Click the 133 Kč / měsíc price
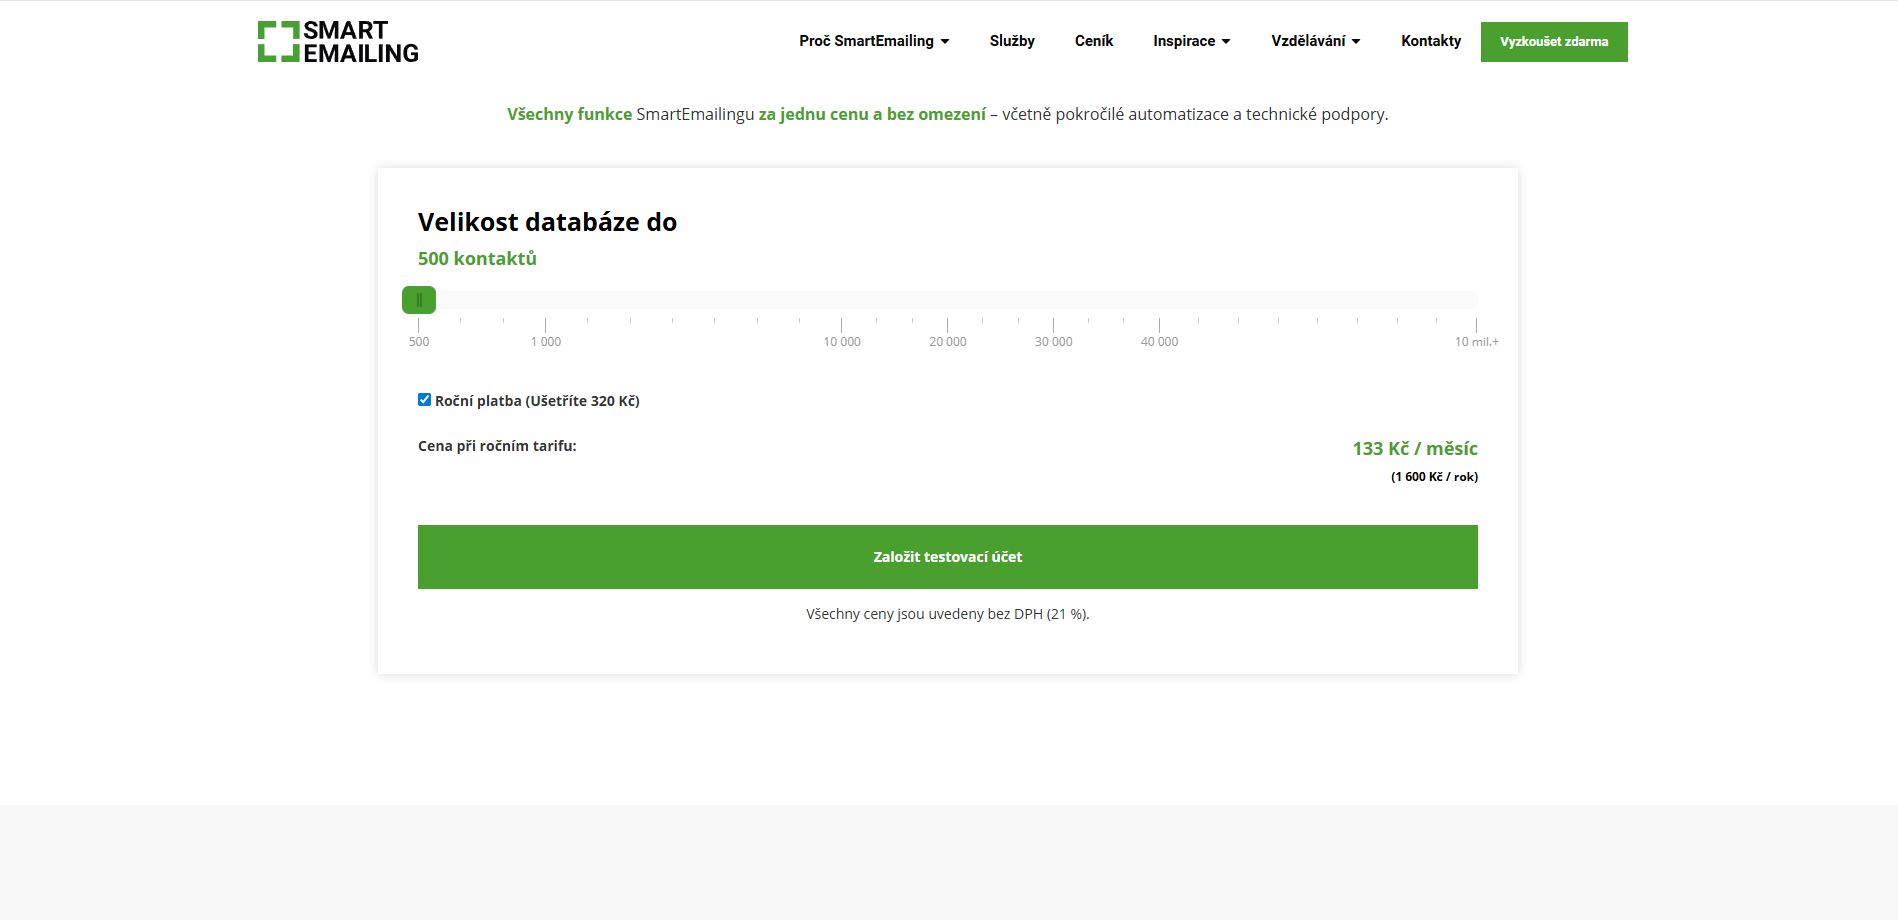 tap(1415, 448)
